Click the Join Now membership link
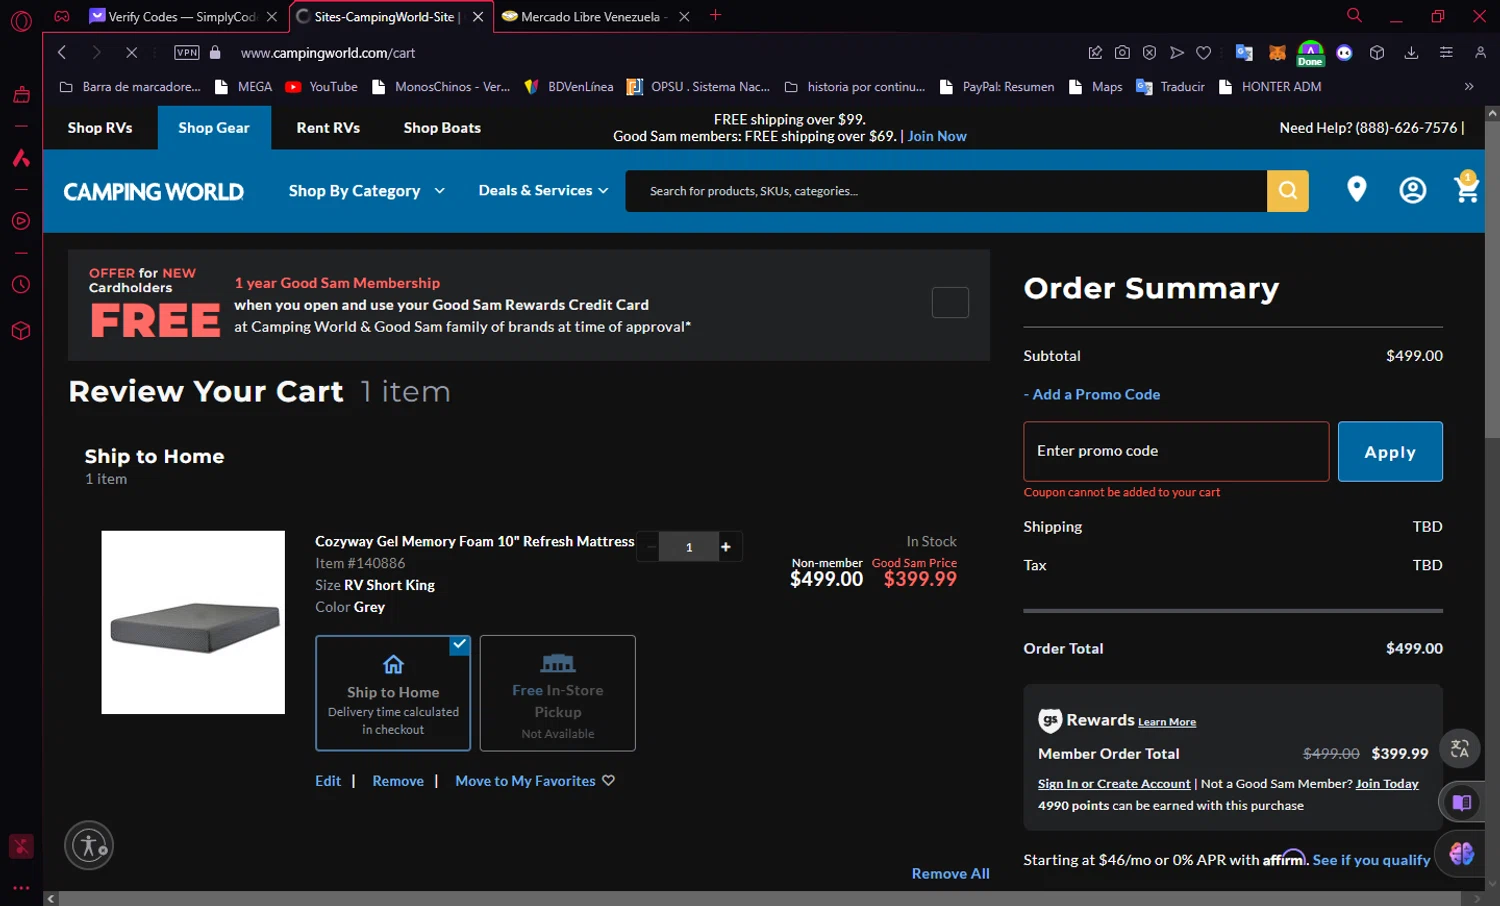The image size is (1500, 906). (x=937, y=136)
